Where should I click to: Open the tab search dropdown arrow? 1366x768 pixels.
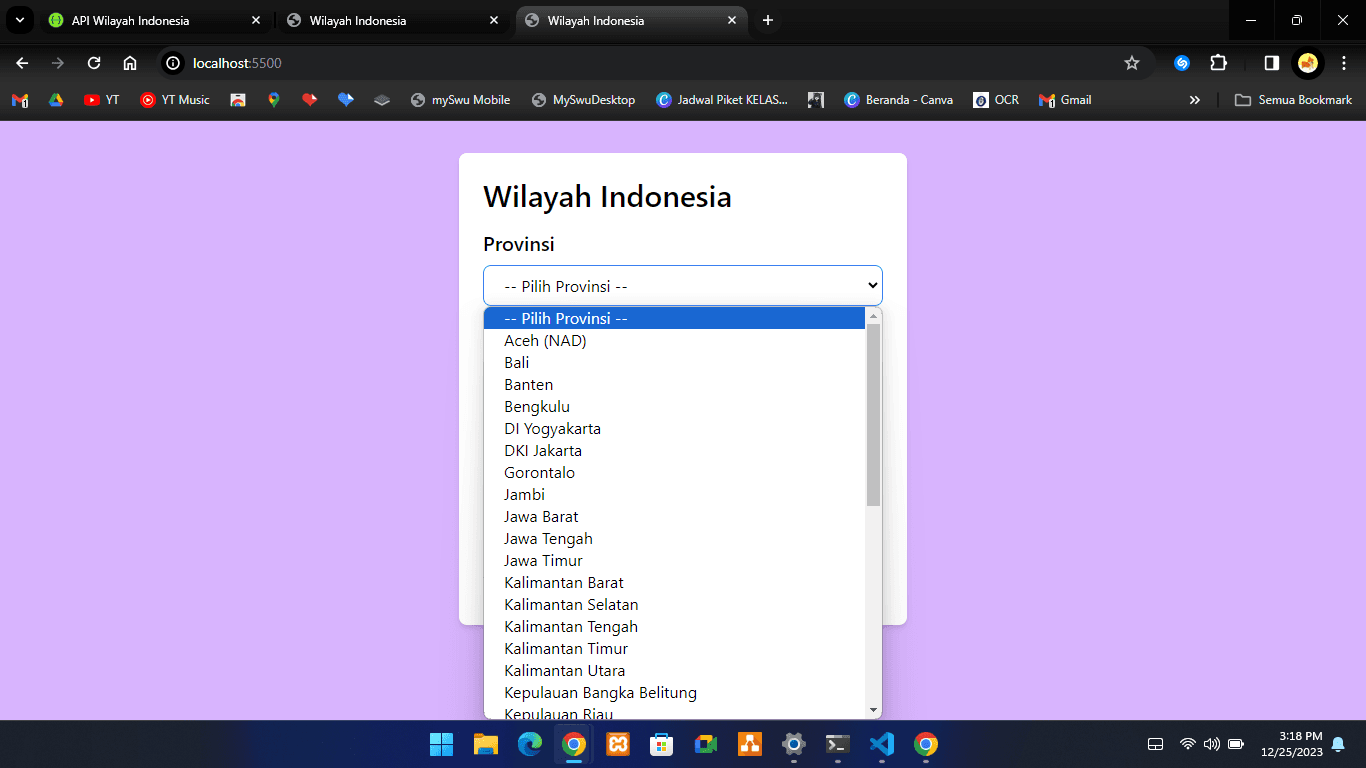point(19,20)
